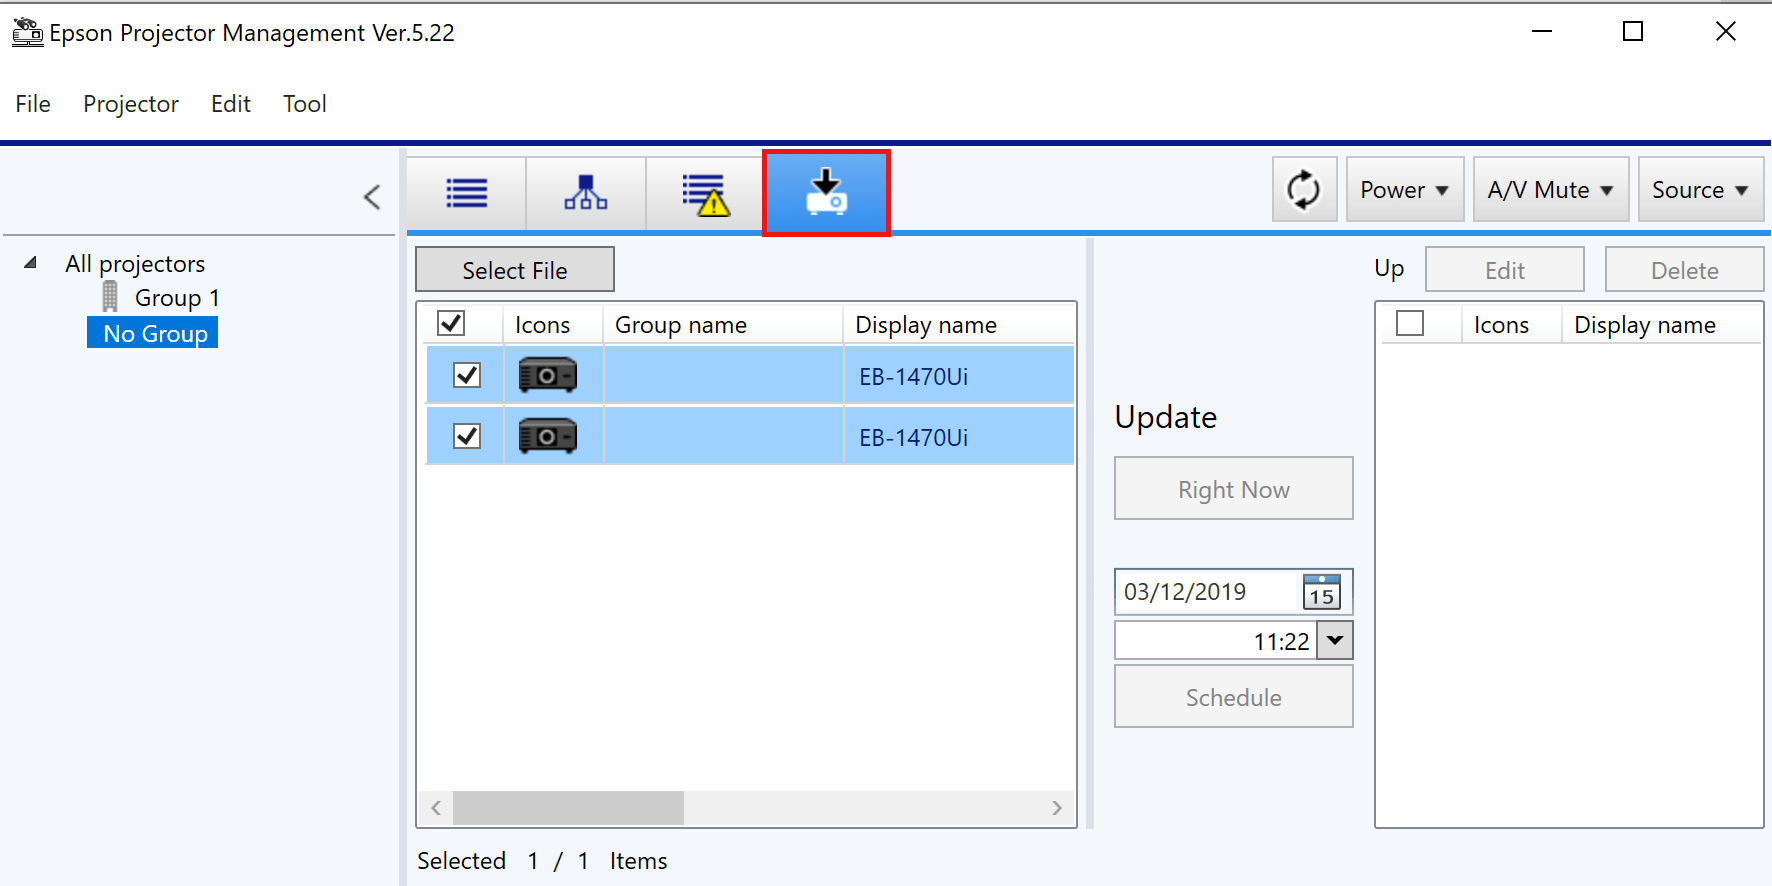Click the Delete button
The width and height of the screenshot is (1772, 886).
tap(1685, 270)
